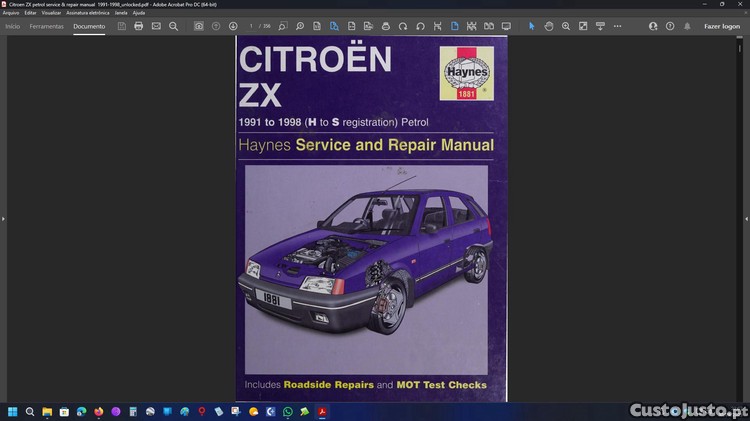The image size is (750, 421).
Task: Click the Save file icon
Action: pyautogui.click(x=121, y=26)
